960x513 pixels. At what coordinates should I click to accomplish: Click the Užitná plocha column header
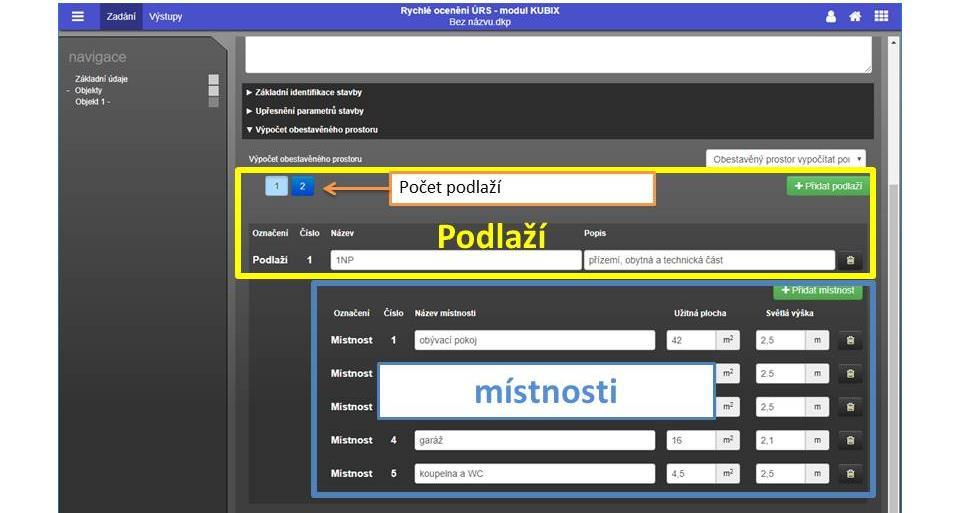pyautogui.click(x=700, y=313)
